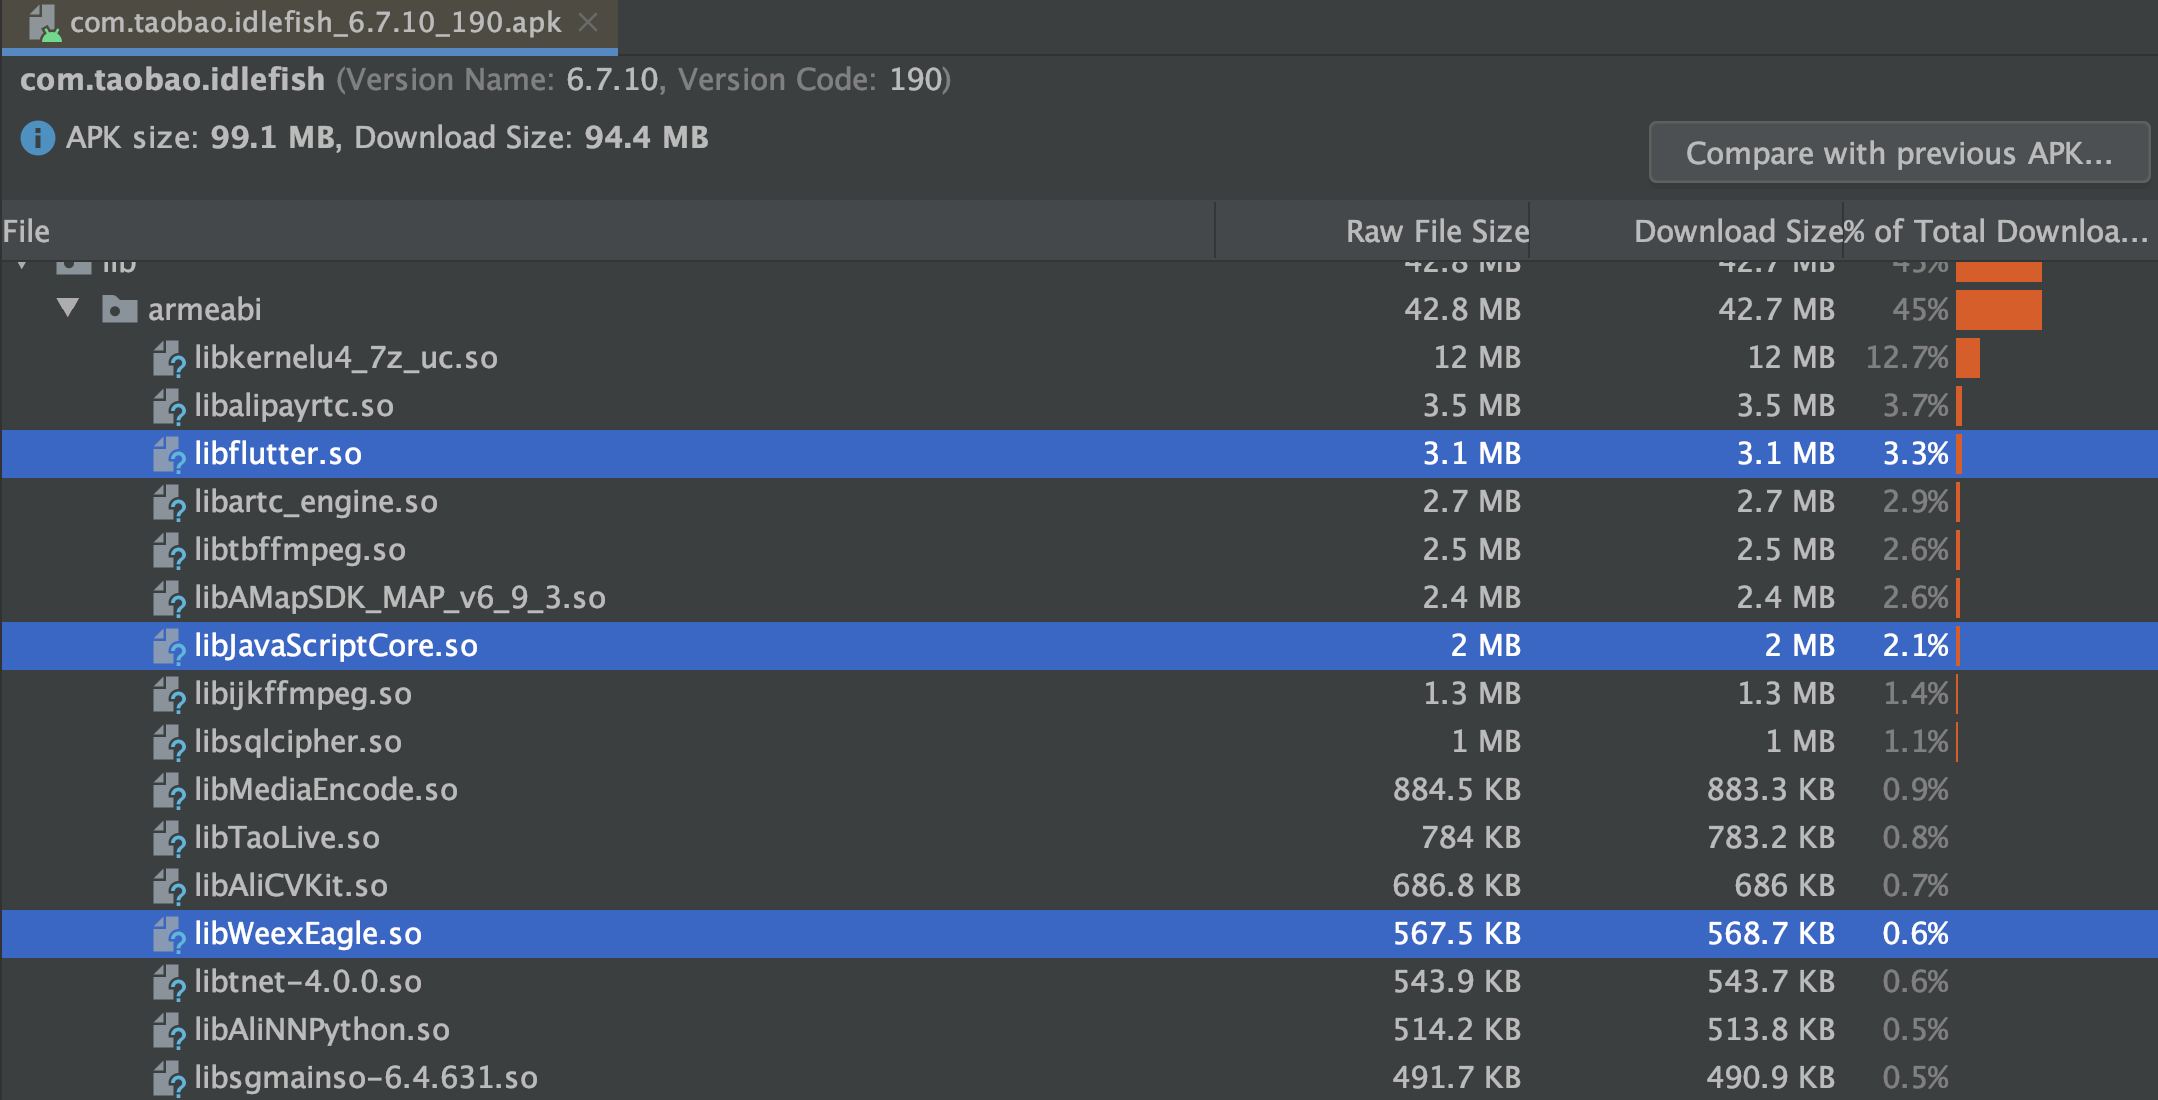Click the libWeexEagle.so file icon

tap(169, 934)
